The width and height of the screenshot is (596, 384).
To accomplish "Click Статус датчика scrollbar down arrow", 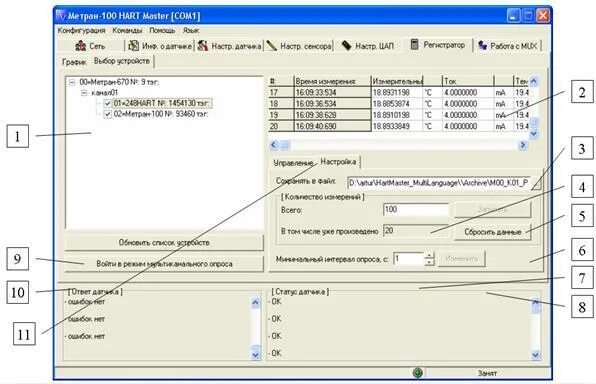I will (x=536, y=355).
